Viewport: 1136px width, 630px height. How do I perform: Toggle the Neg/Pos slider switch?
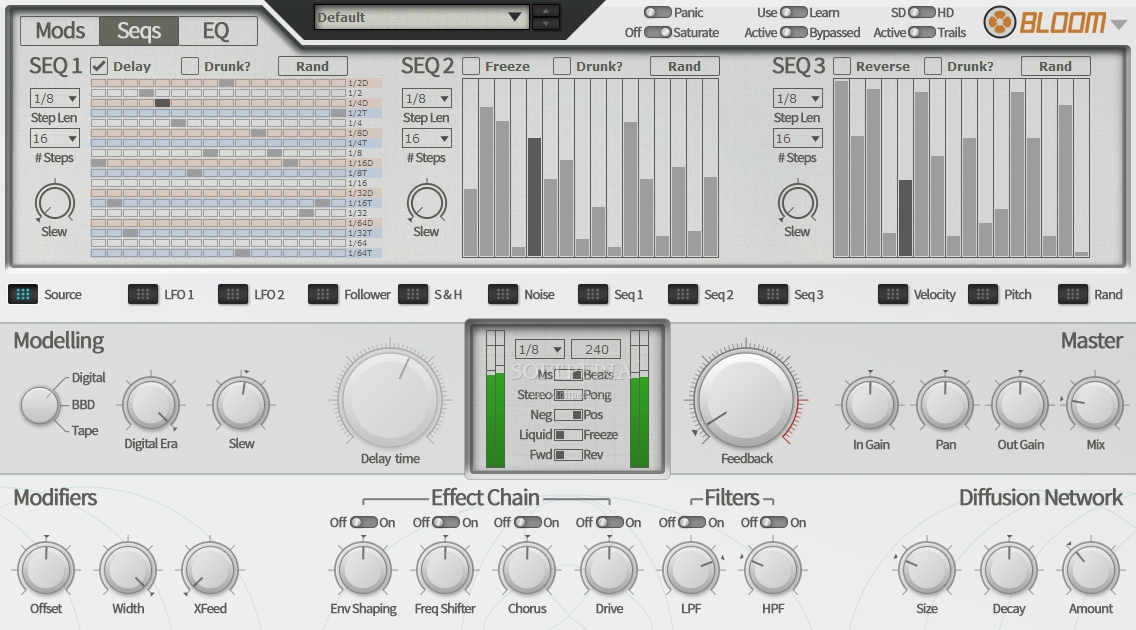pos(568,415)
